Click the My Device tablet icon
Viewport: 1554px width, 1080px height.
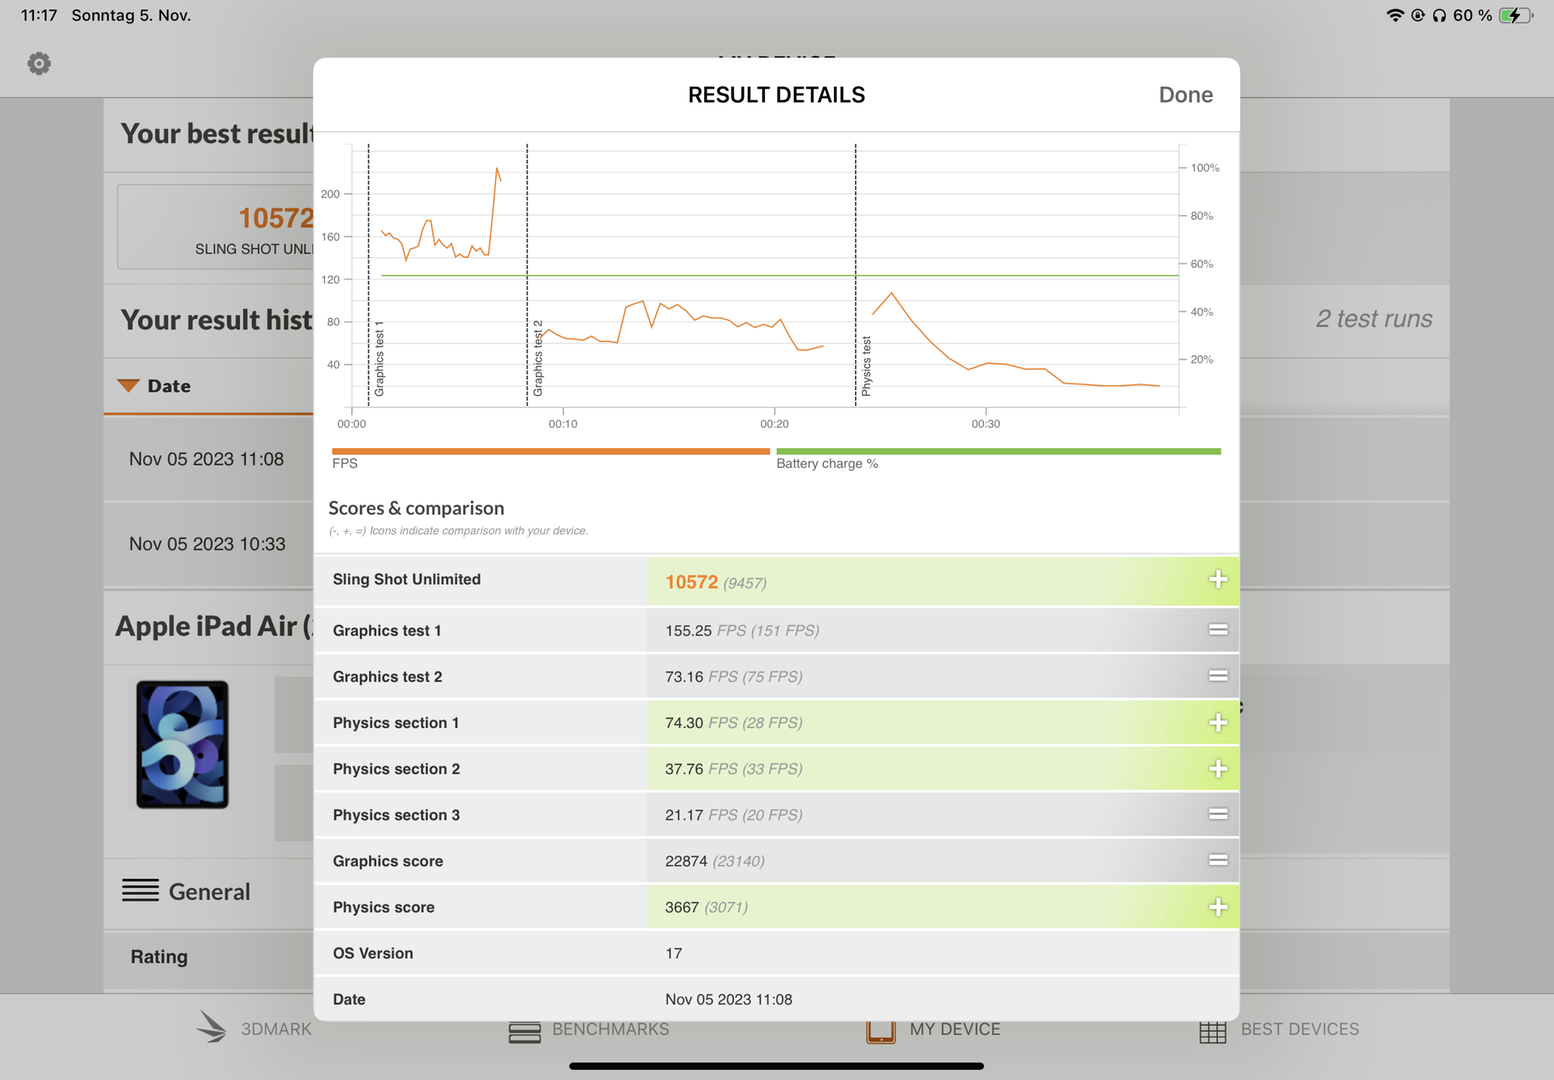click(880, 1031)
